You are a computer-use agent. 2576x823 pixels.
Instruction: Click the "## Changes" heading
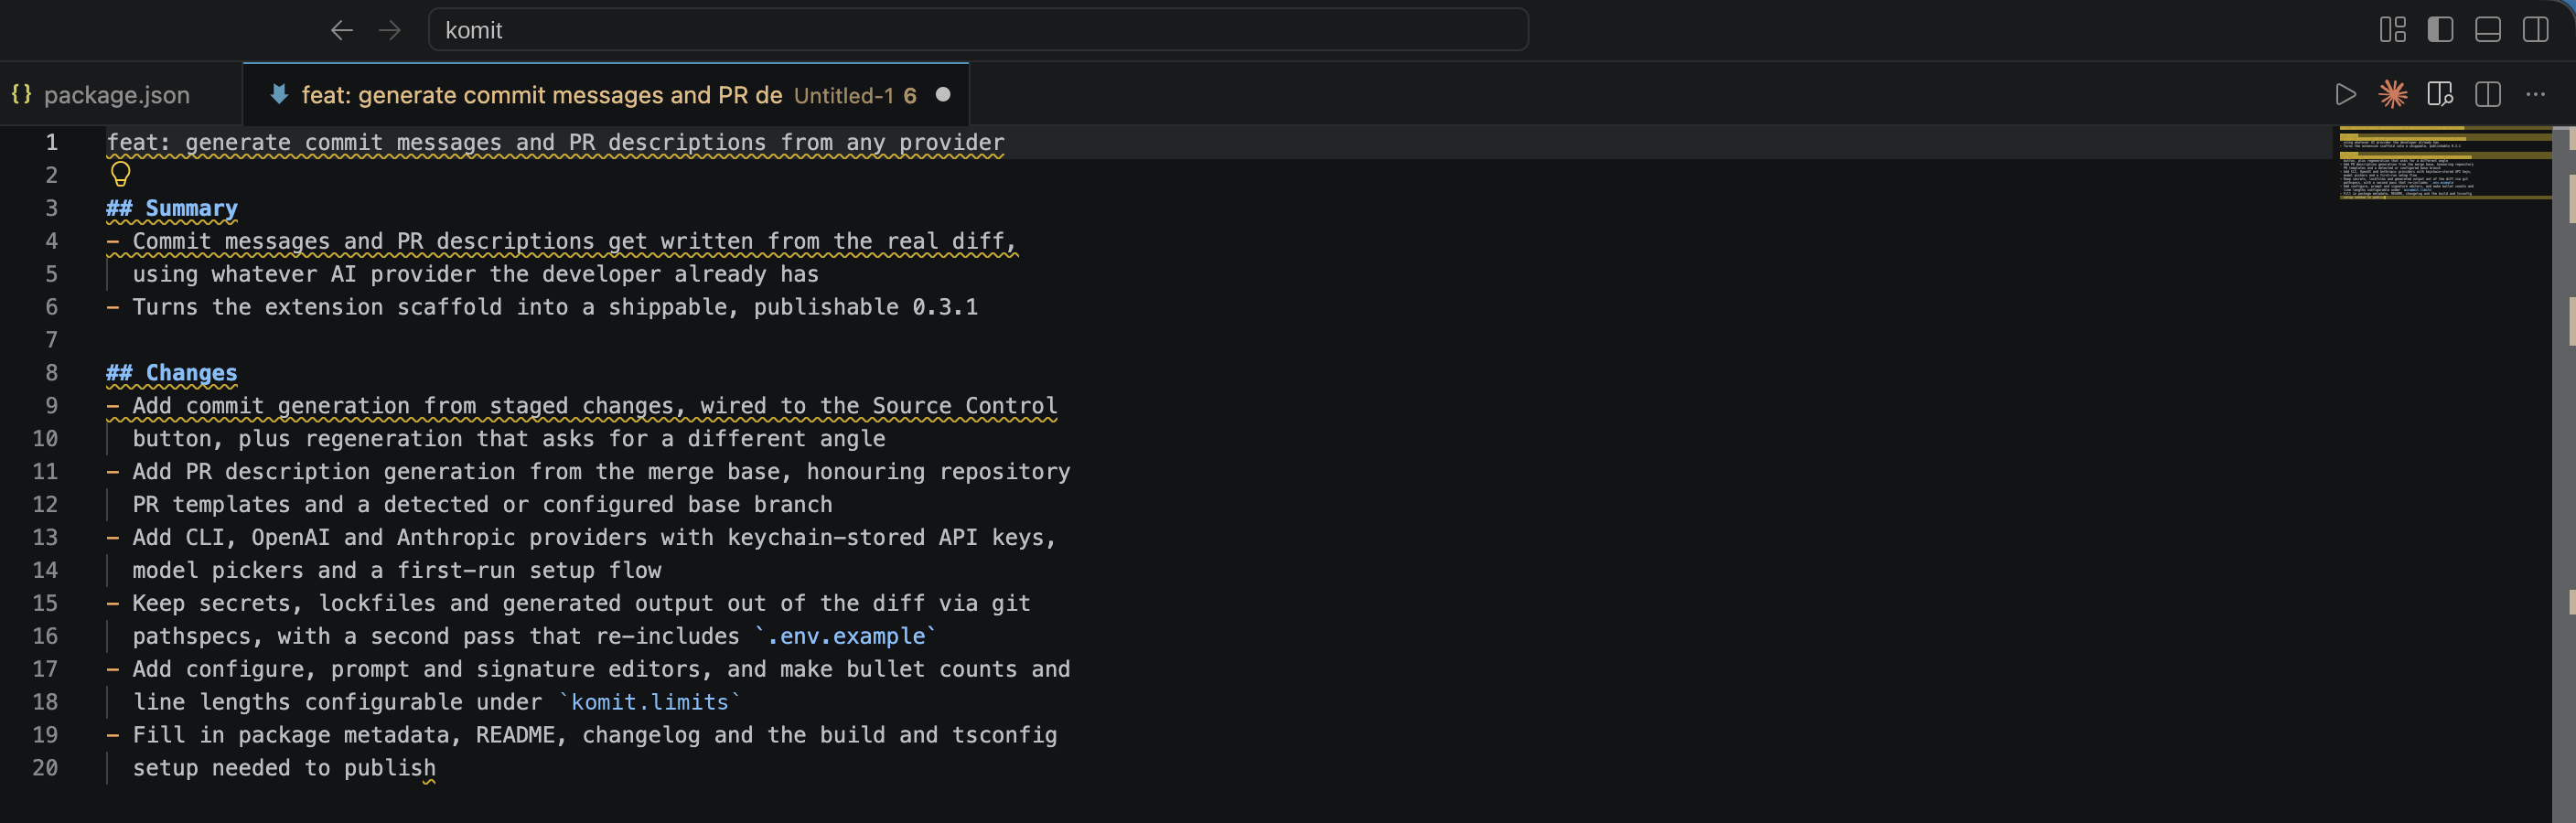[x=172, y=373]
